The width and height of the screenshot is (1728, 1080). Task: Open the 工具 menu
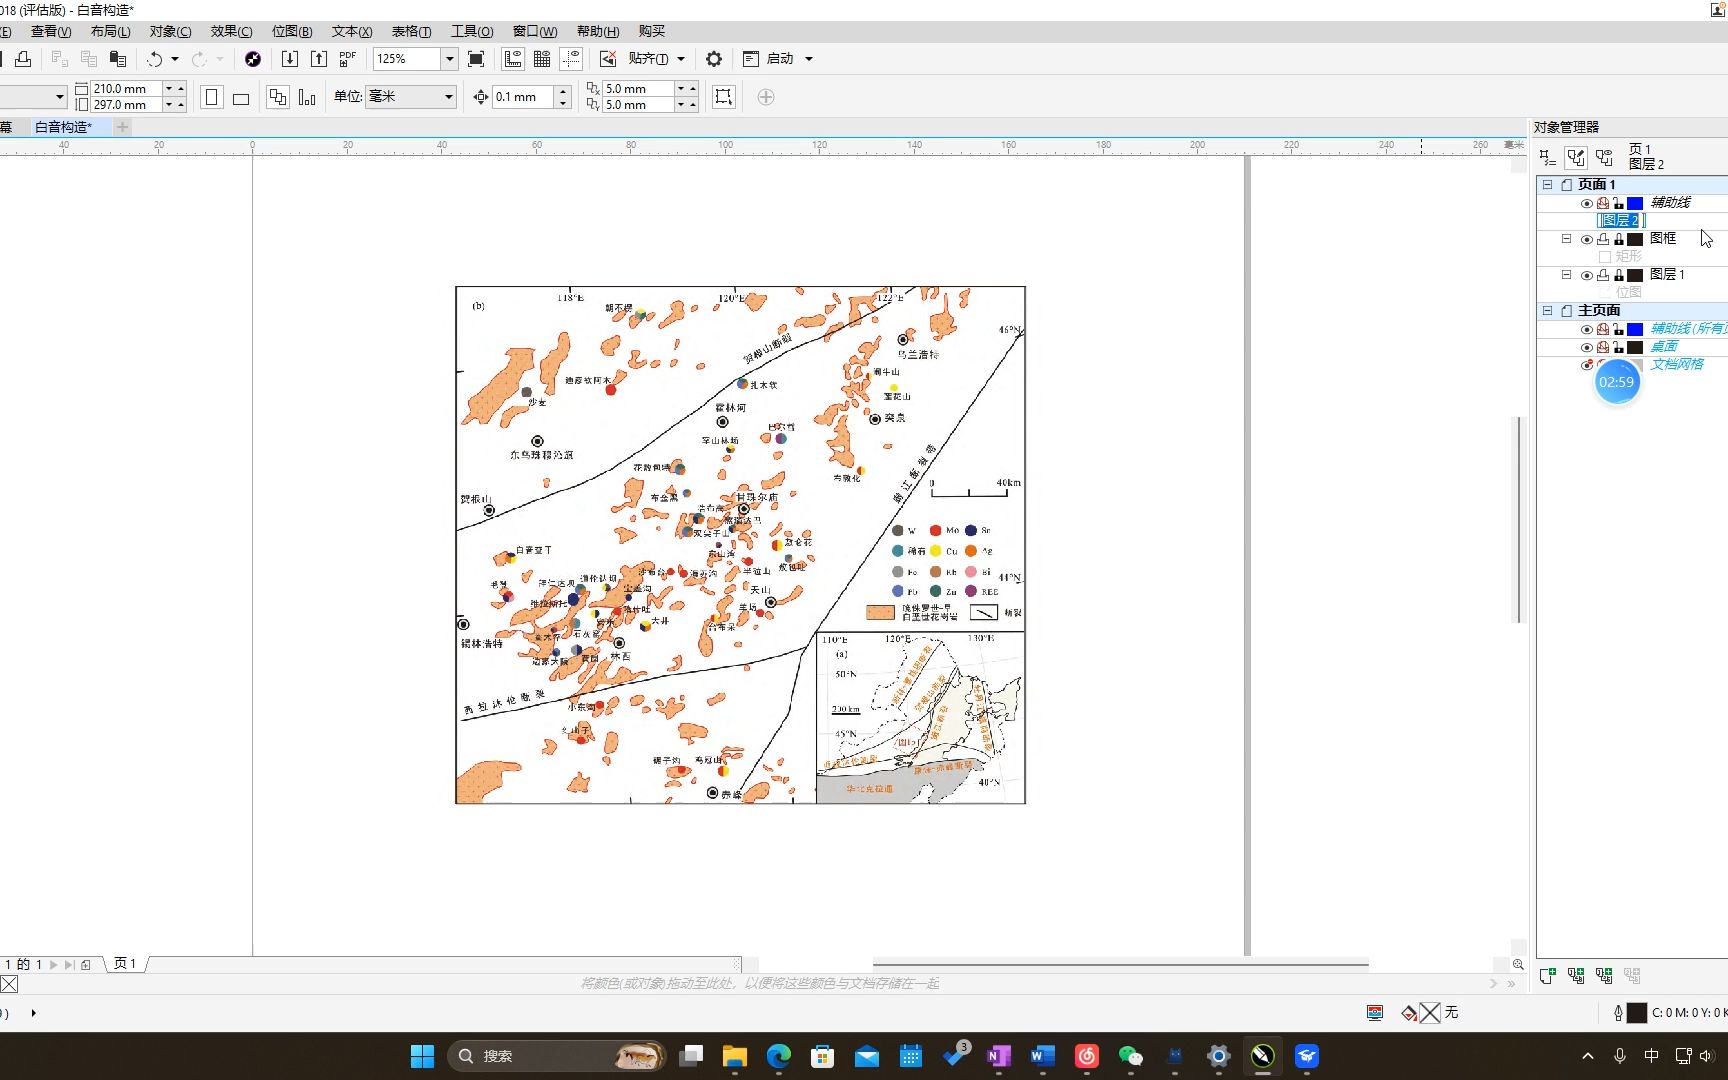pyautogui.click(x=472, y=32)
